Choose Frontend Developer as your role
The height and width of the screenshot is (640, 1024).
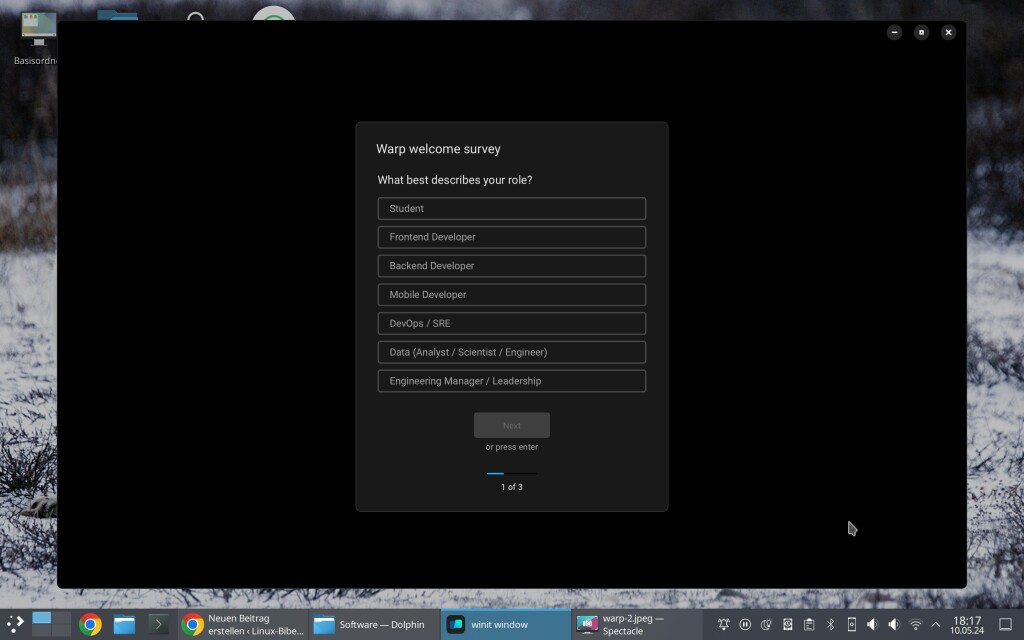(x=511, y=237)
